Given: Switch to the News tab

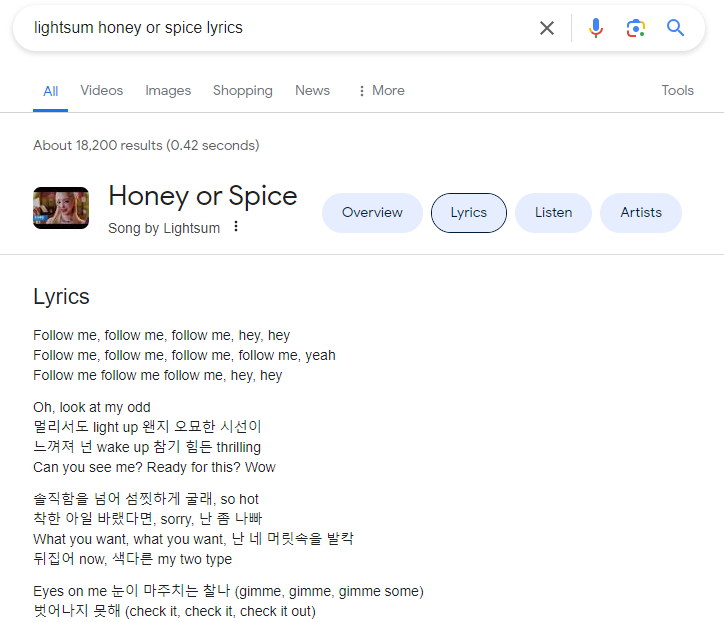Looking at the screenshot, I should pos(313,91).
